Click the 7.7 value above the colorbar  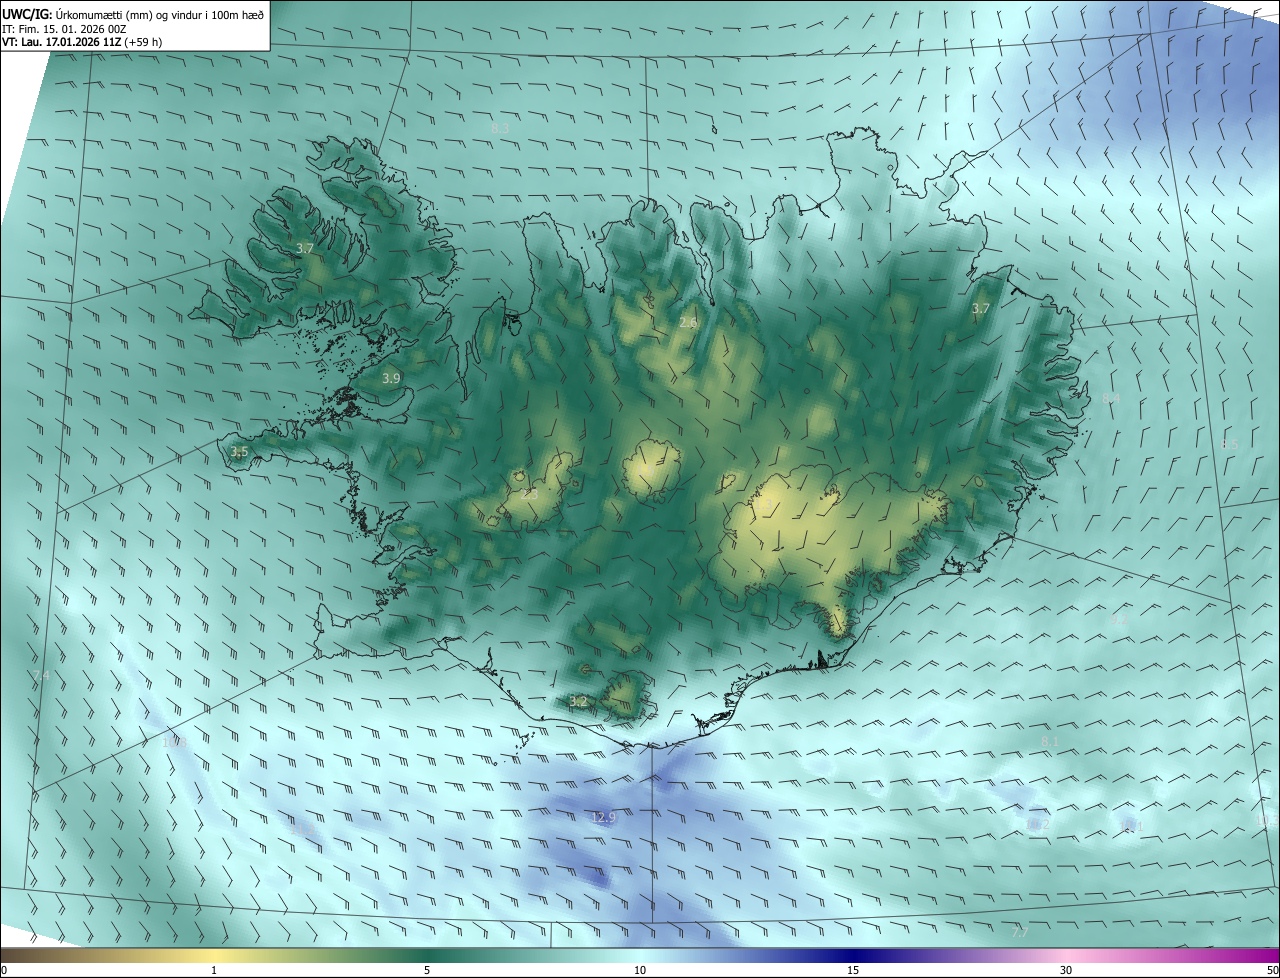1019,932
